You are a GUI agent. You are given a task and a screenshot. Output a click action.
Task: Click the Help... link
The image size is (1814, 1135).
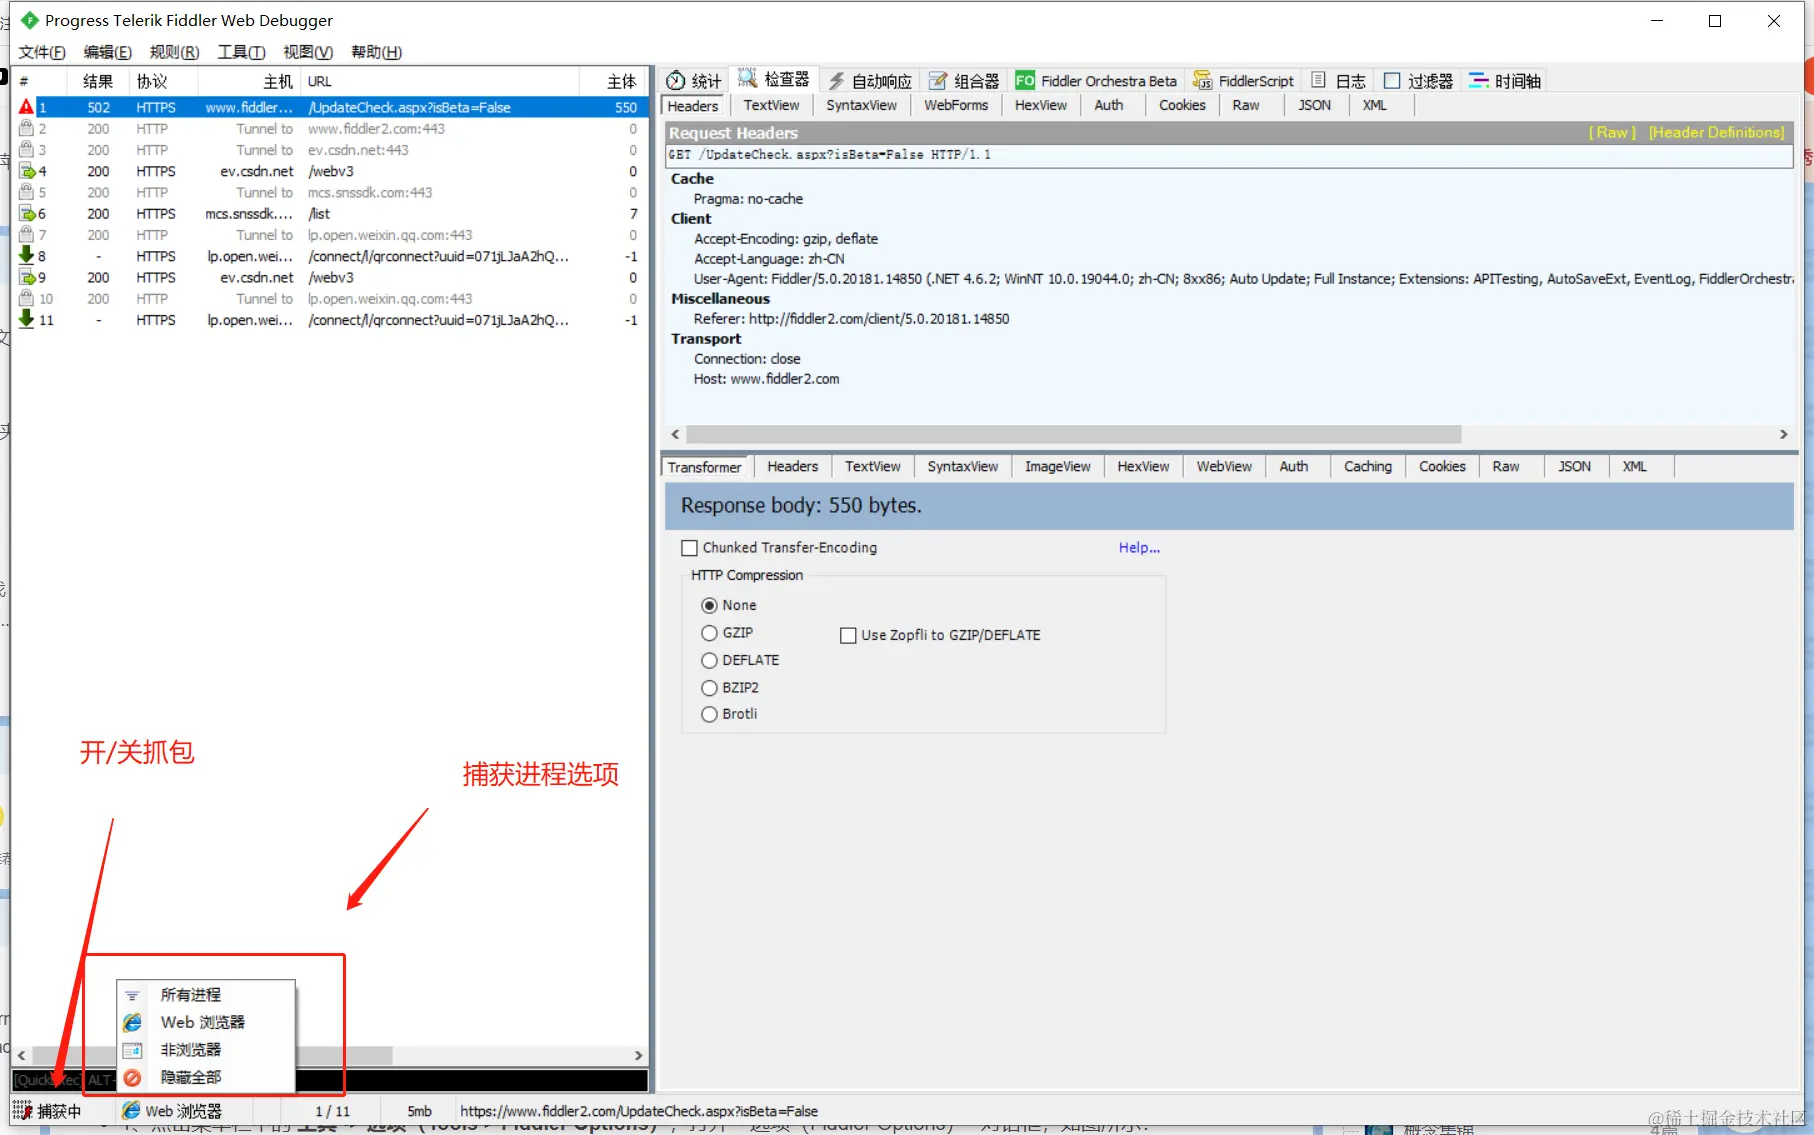pyautogui.click(x=1139, y=548)
